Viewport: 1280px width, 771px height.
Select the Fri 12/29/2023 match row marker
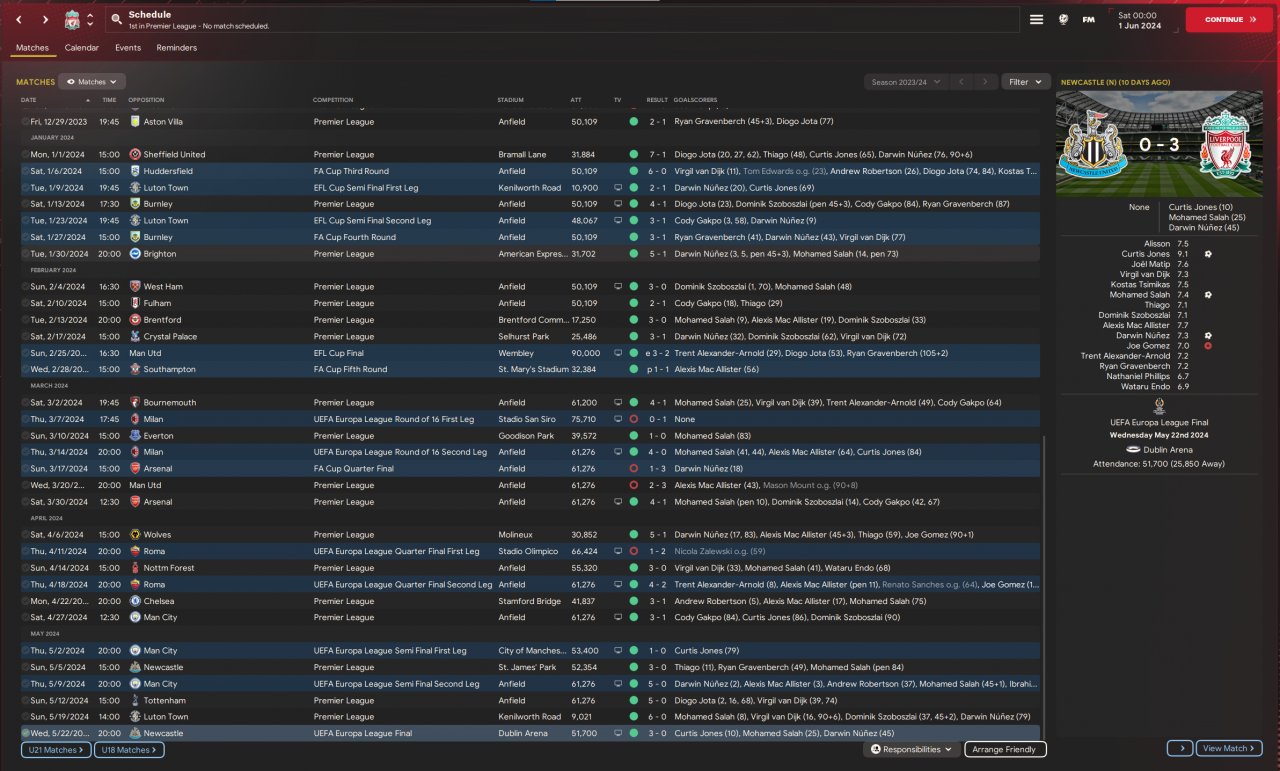(x=25, y=122)
